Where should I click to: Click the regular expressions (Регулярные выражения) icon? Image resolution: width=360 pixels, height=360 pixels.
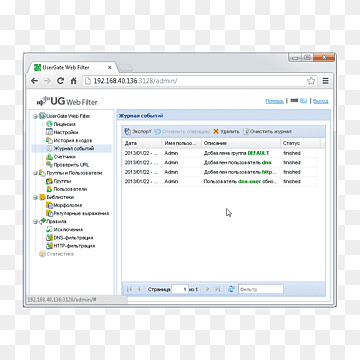point(49,213)
